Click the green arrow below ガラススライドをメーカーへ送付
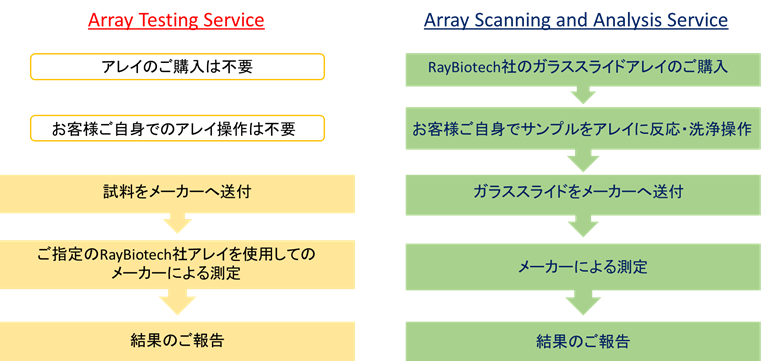The height and width of the screenshot is (361, 762). click(583, 226)
